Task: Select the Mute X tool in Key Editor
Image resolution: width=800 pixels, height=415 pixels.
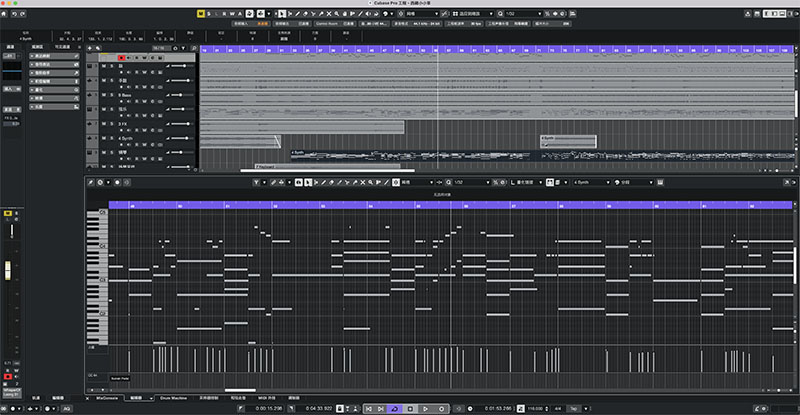Action: [x=363, y=182]
